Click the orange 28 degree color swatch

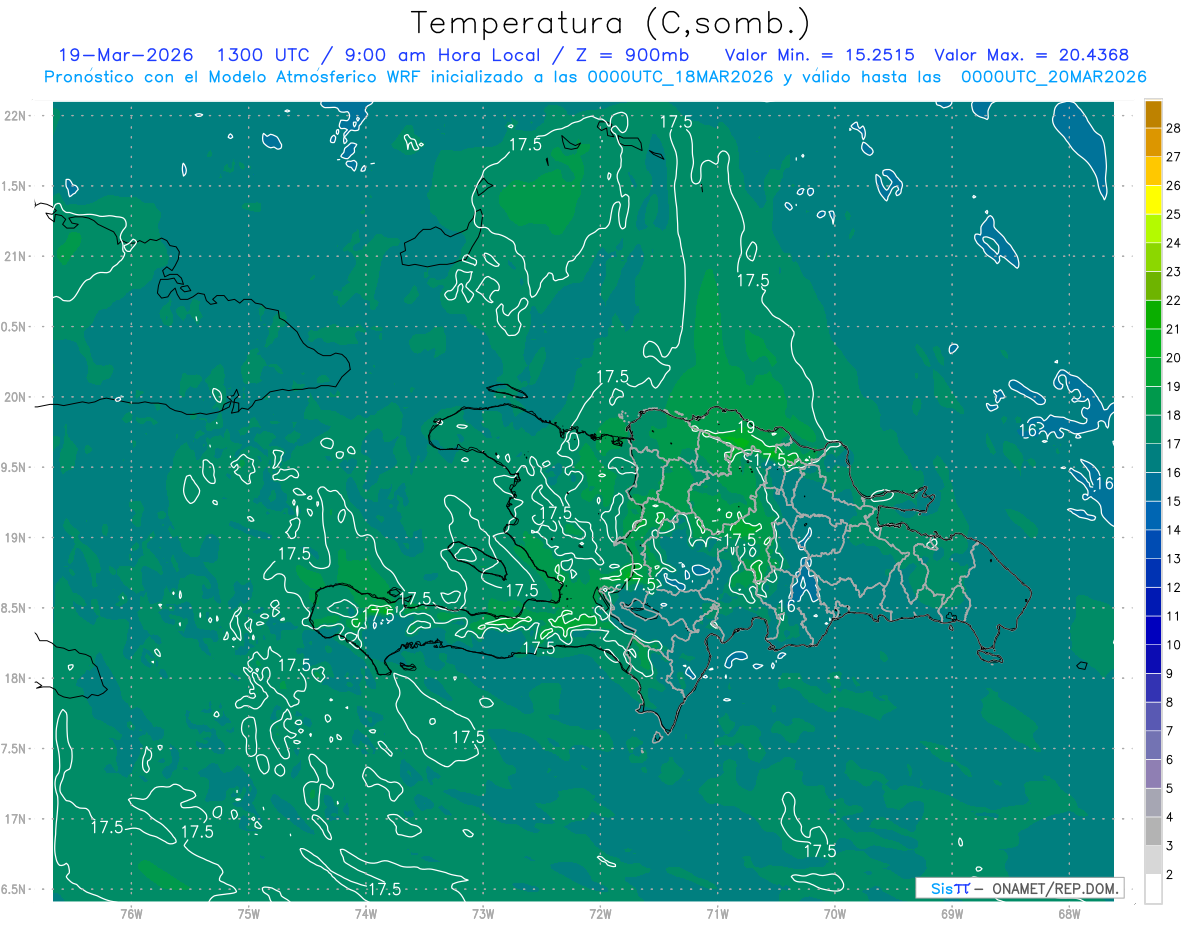point(1153,114)
